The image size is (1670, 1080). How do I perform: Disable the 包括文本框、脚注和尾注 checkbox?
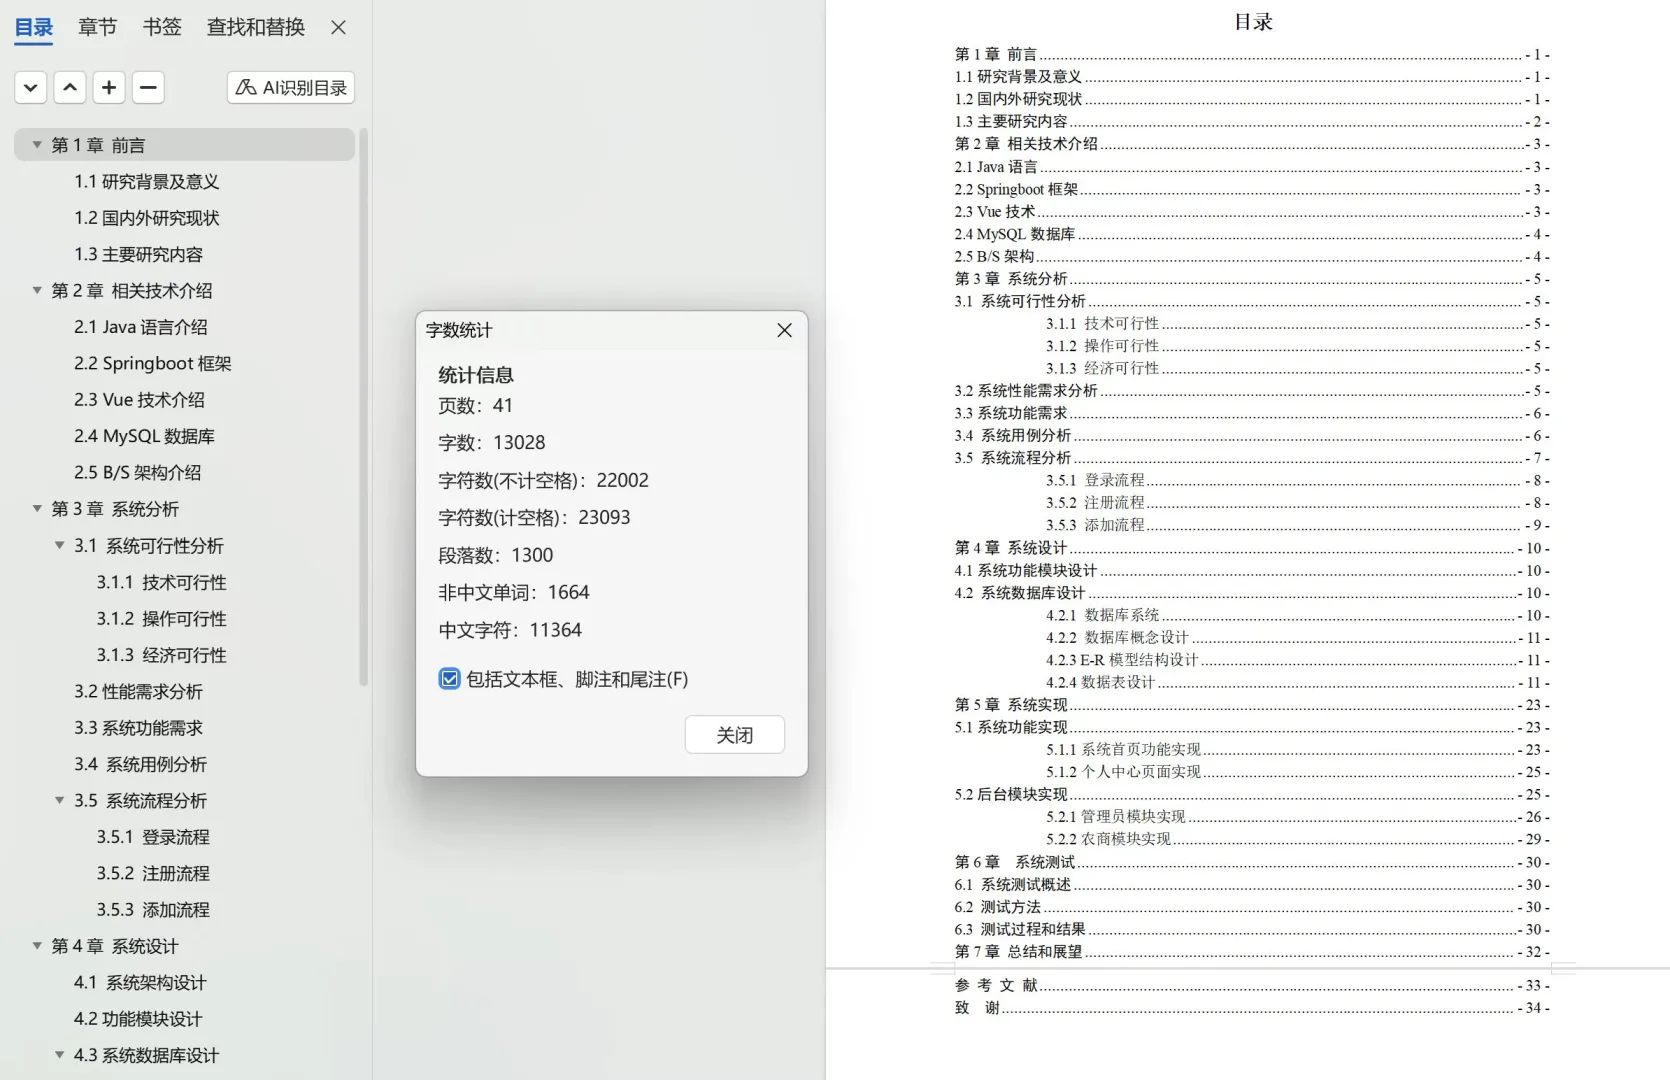coord(448,679)
